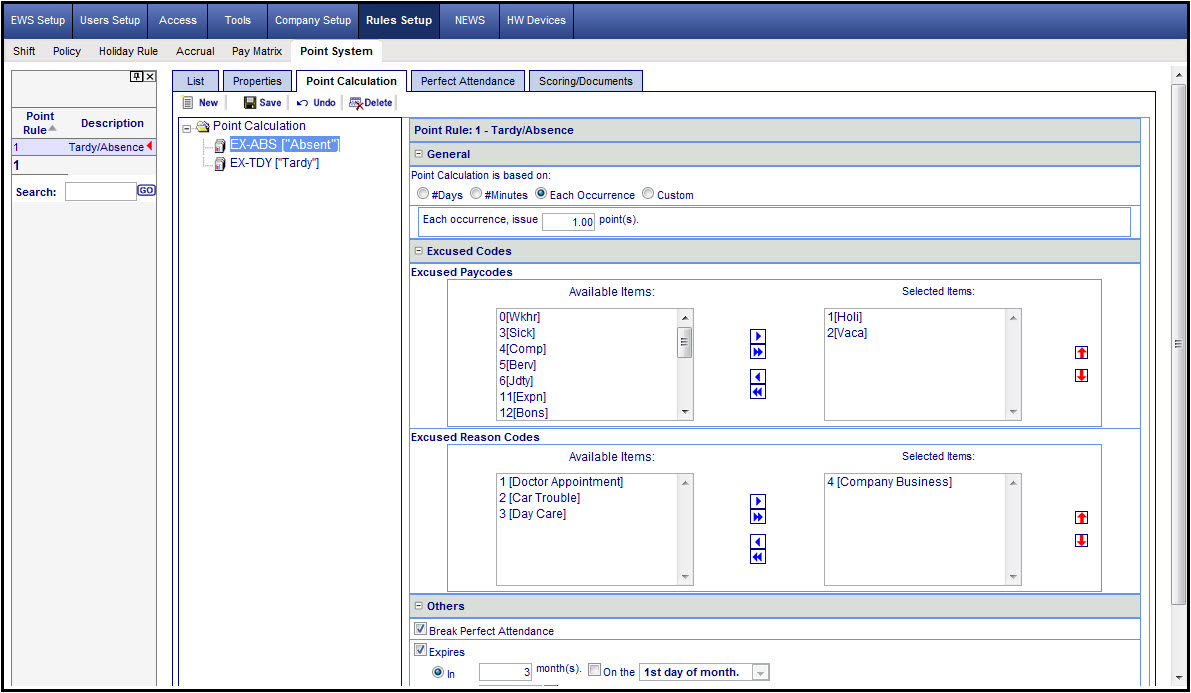Select the Tardy/Absence point rule row

(84, 147)
